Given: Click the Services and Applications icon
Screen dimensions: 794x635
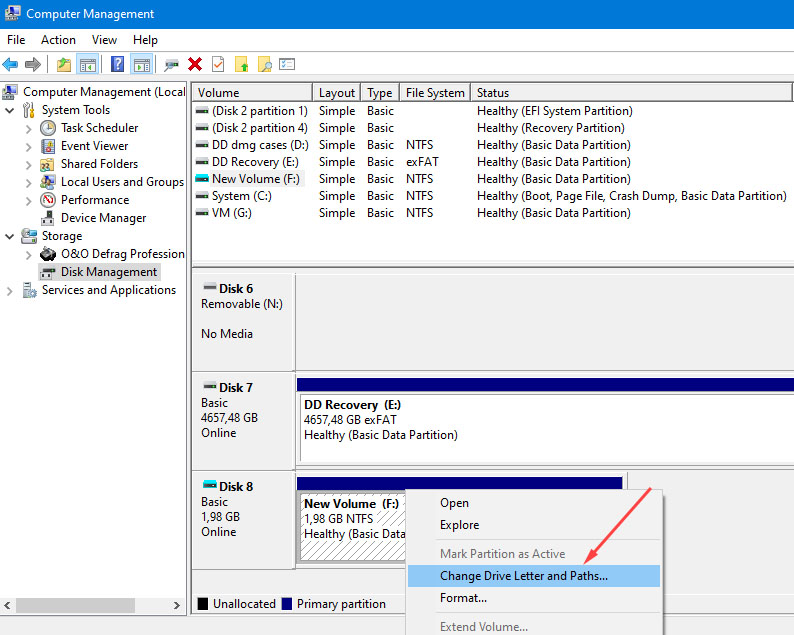Looking at the screenshot, I should pos(29,290).
